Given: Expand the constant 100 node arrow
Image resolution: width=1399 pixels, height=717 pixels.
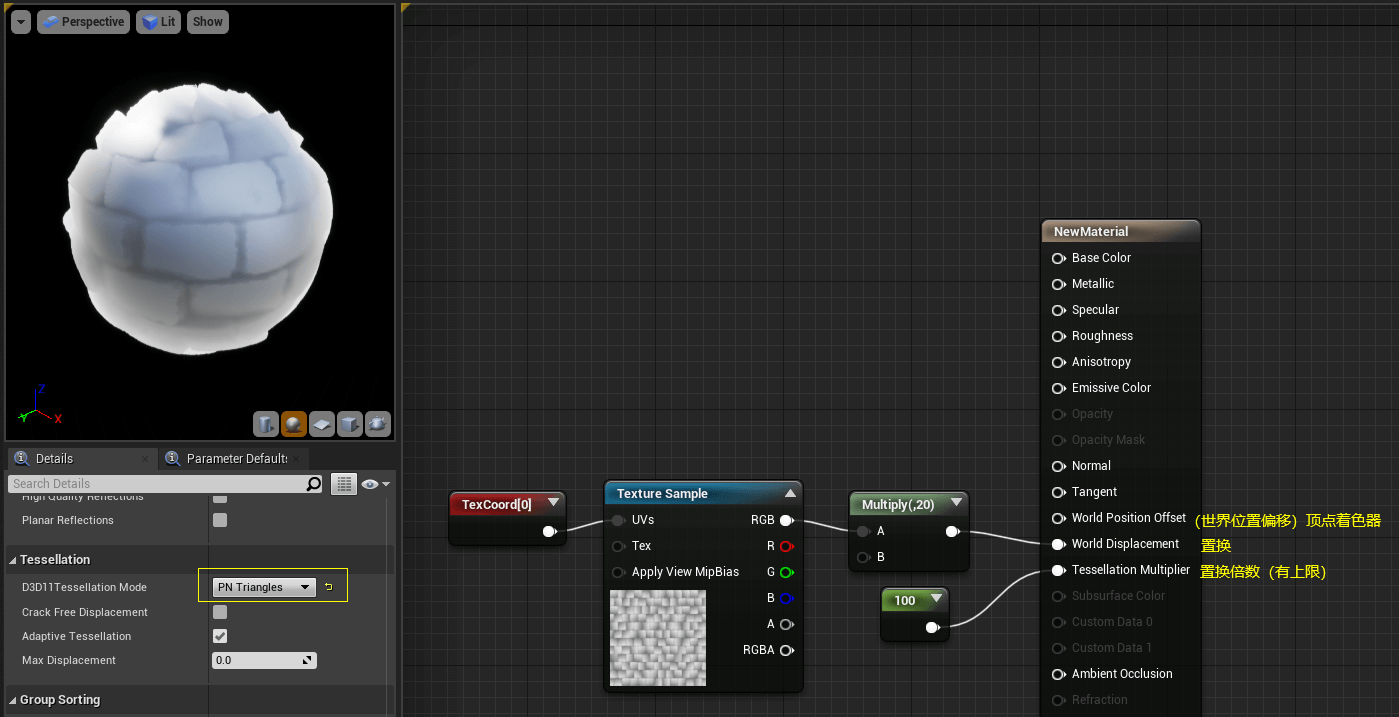Looking at the screenshot, I should 936,599.
